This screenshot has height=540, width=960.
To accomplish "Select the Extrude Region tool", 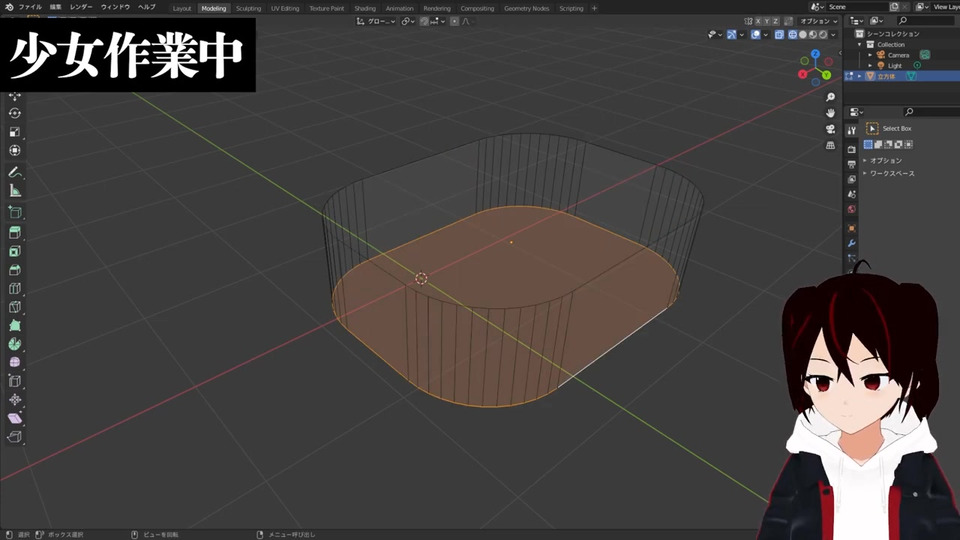I will [15, 233].
